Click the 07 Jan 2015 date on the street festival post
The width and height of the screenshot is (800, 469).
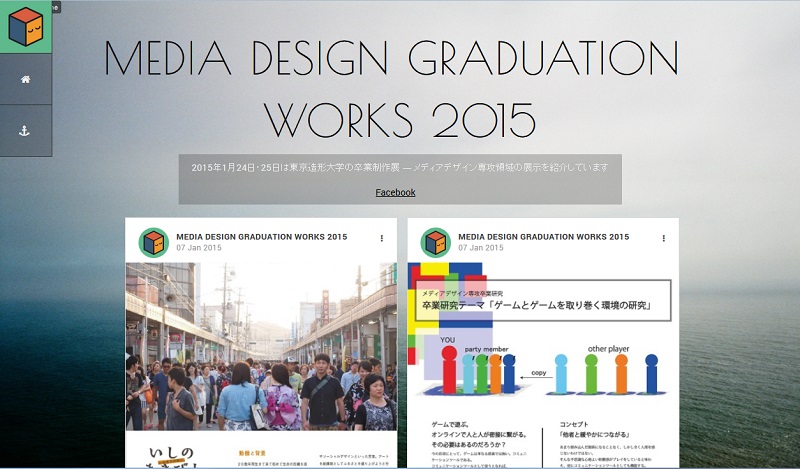pos(199,248)
